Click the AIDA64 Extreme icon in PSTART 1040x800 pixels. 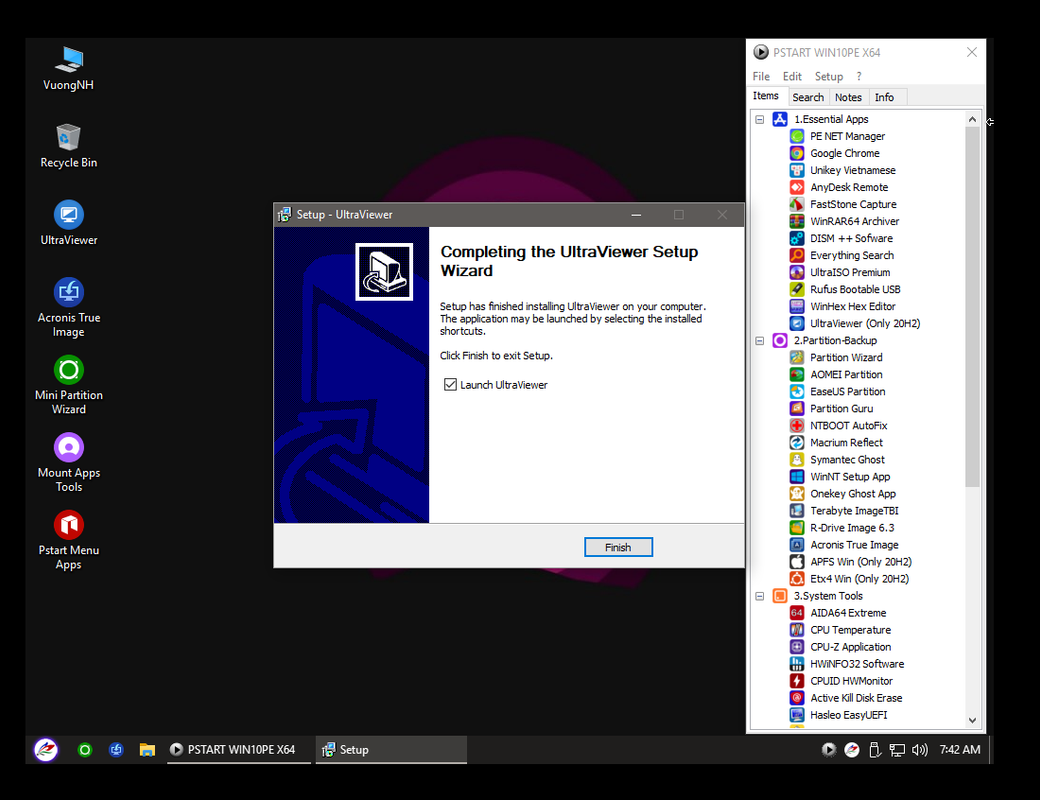pos(797,613)
